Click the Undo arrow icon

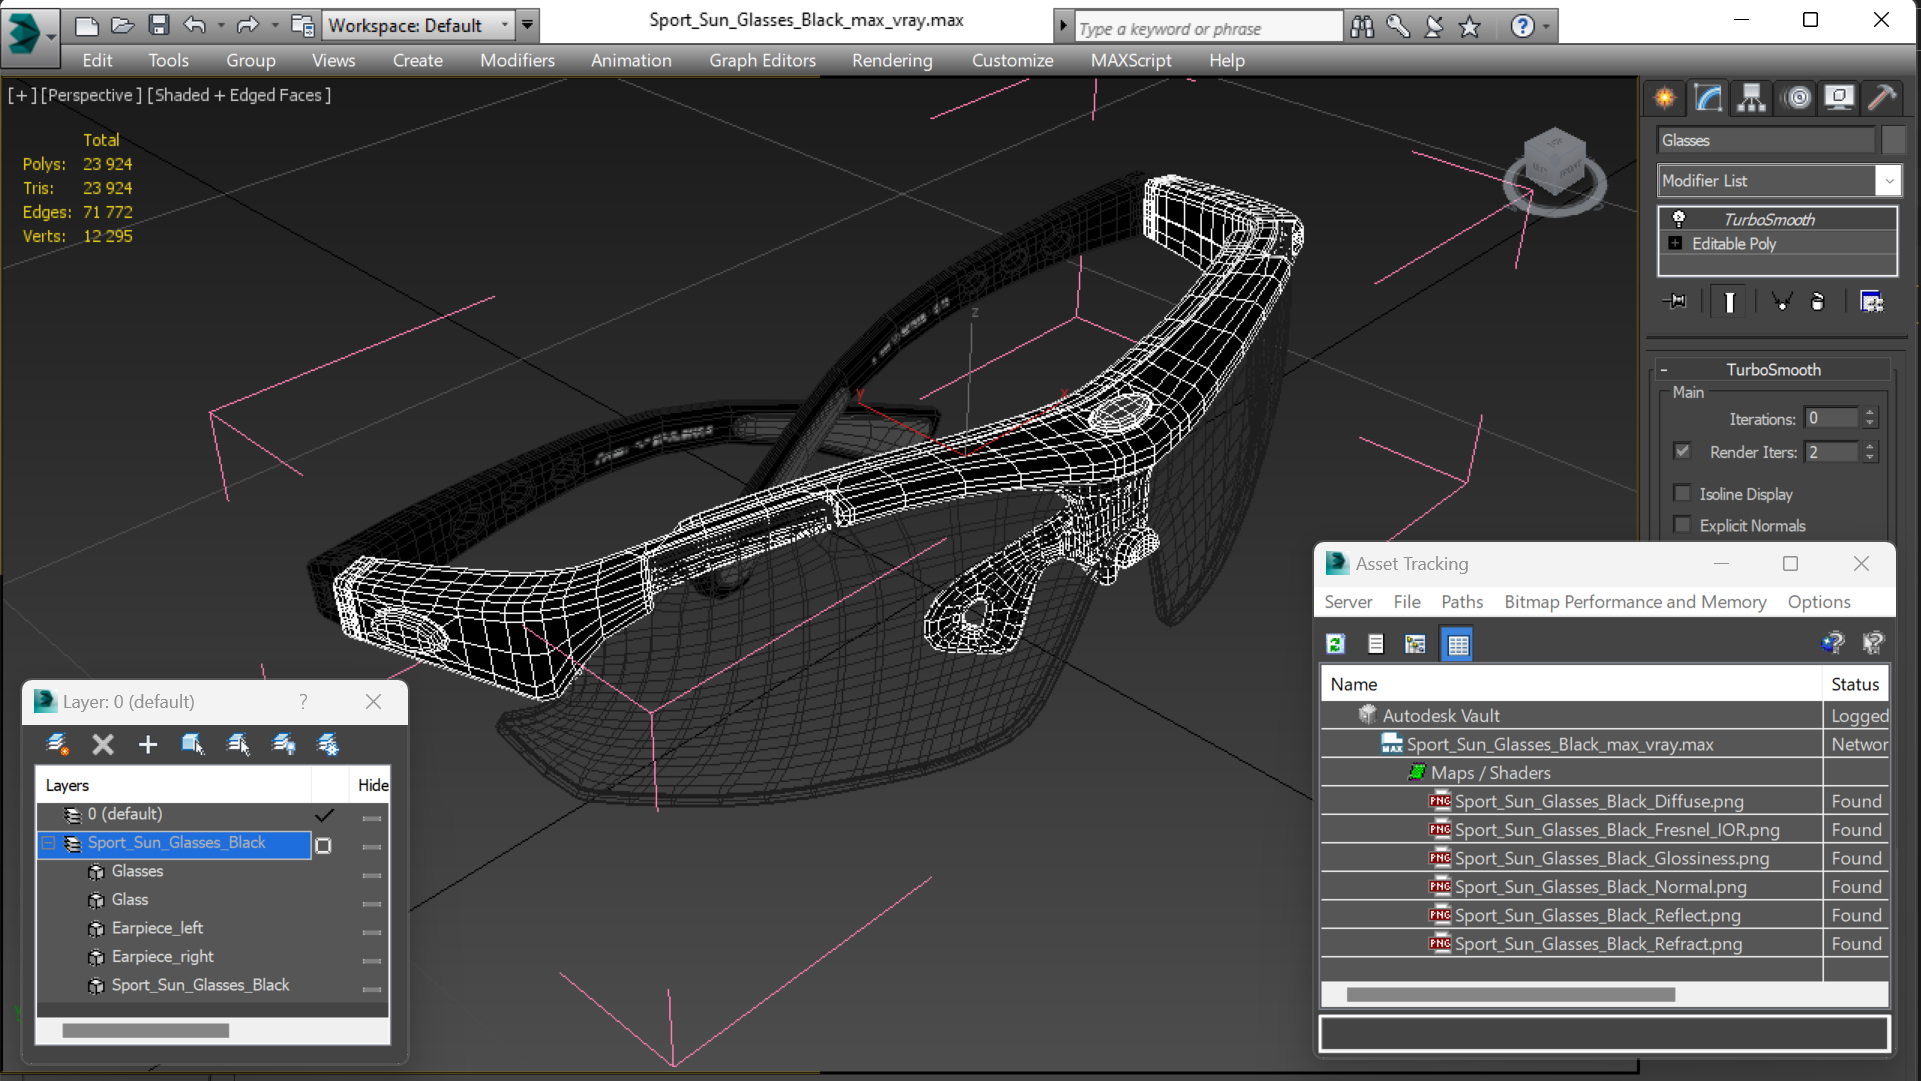(195, 25)
